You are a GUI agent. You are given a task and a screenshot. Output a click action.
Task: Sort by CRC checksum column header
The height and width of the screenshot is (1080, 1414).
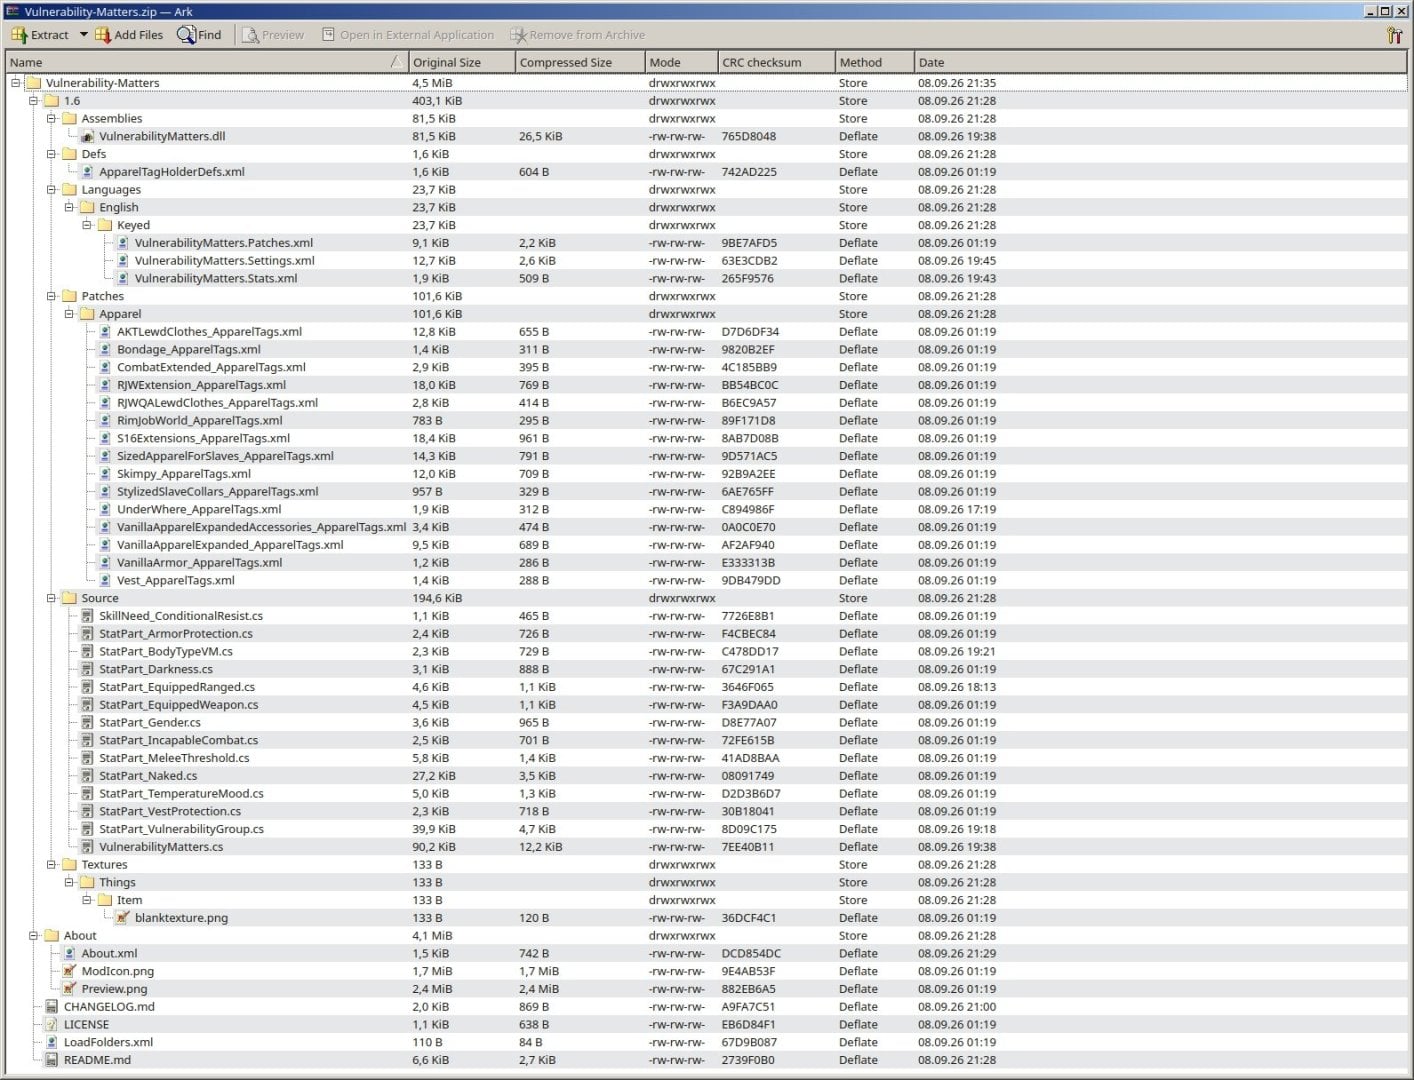pos(776,62)
